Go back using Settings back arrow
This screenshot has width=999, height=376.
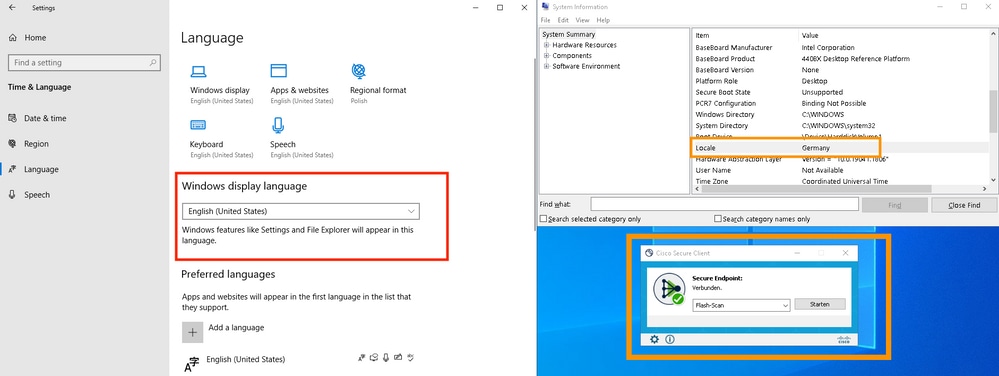pos(12,8)
